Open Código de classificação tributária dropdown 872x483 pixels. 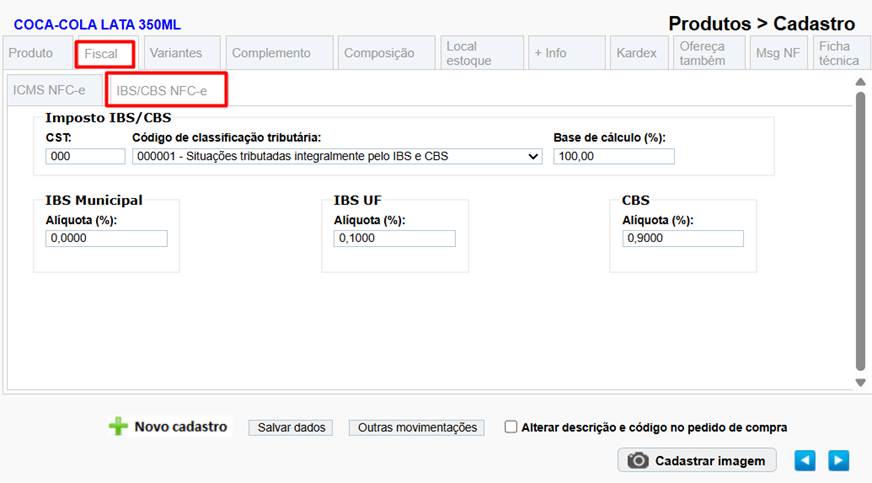337,156
